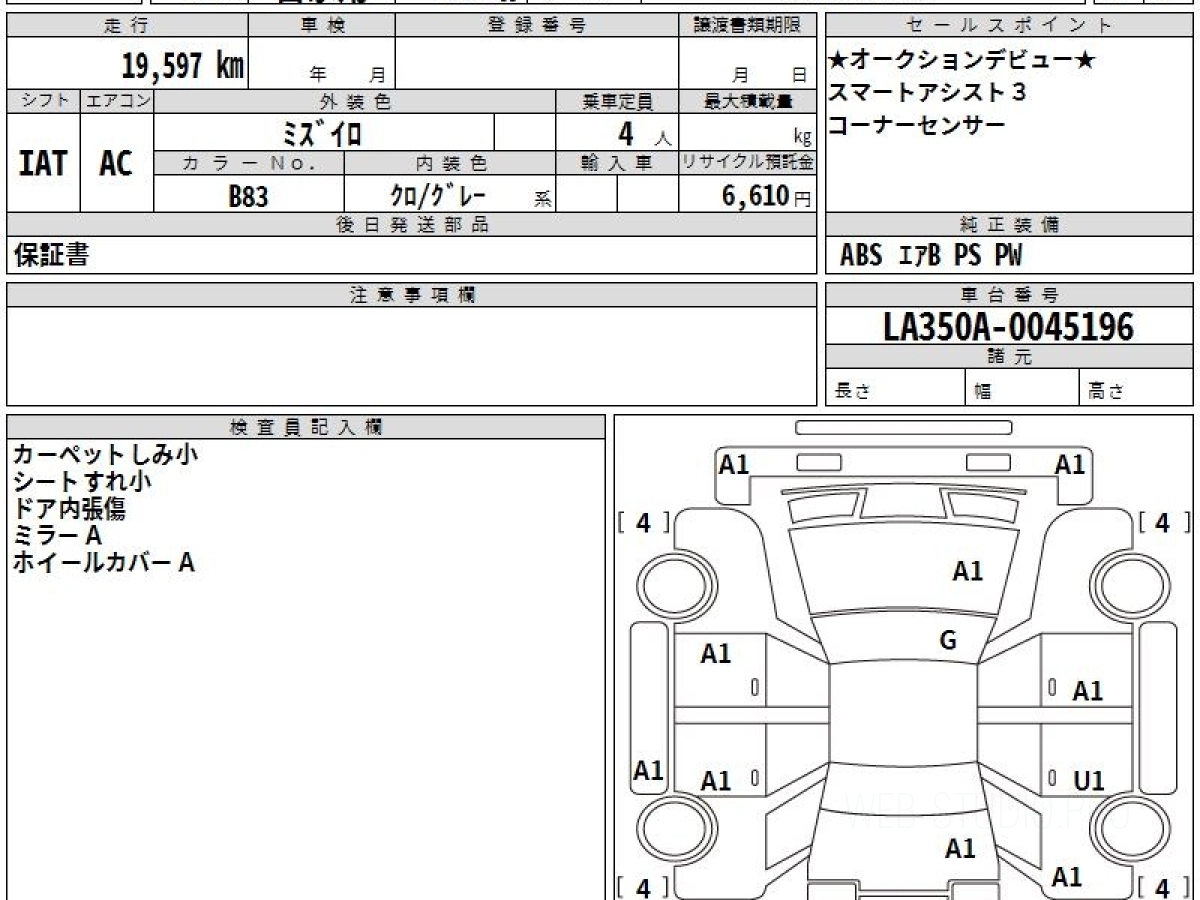The image size is (1200, 900).
Task: Click chassis number LA350A-0045196
Action: (1008, 326)
